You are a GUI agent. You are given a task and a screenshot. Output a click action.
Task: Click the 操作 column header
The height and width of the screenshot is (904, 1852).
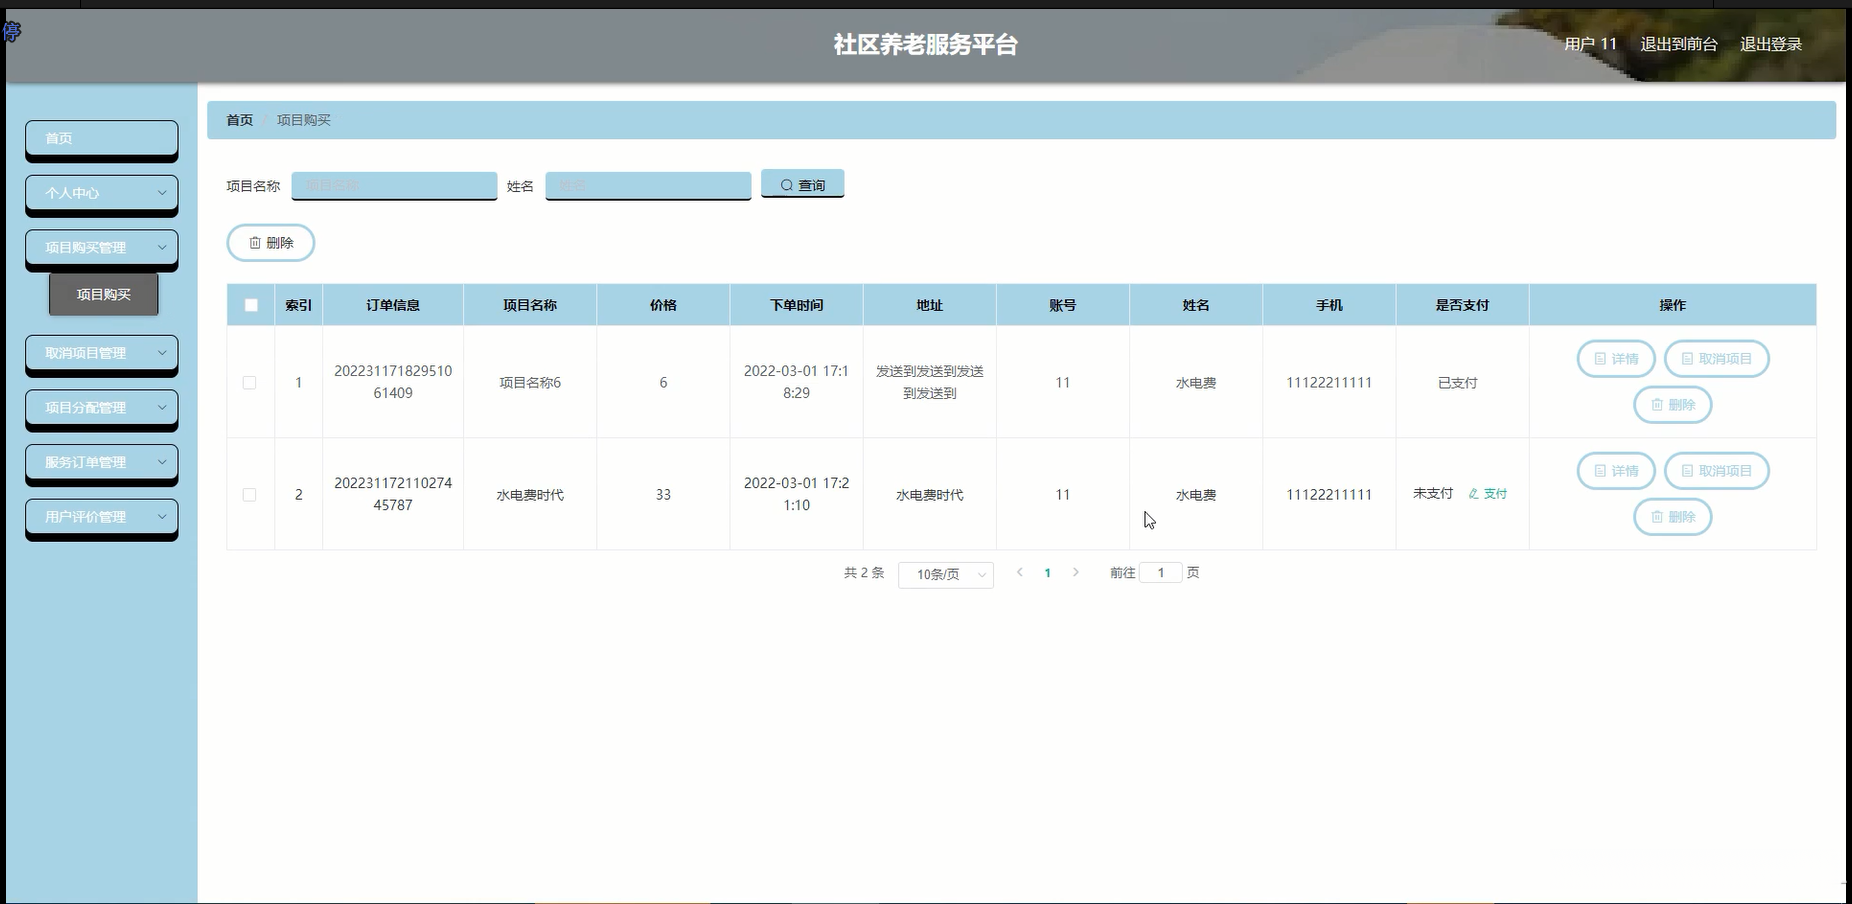1673,305
